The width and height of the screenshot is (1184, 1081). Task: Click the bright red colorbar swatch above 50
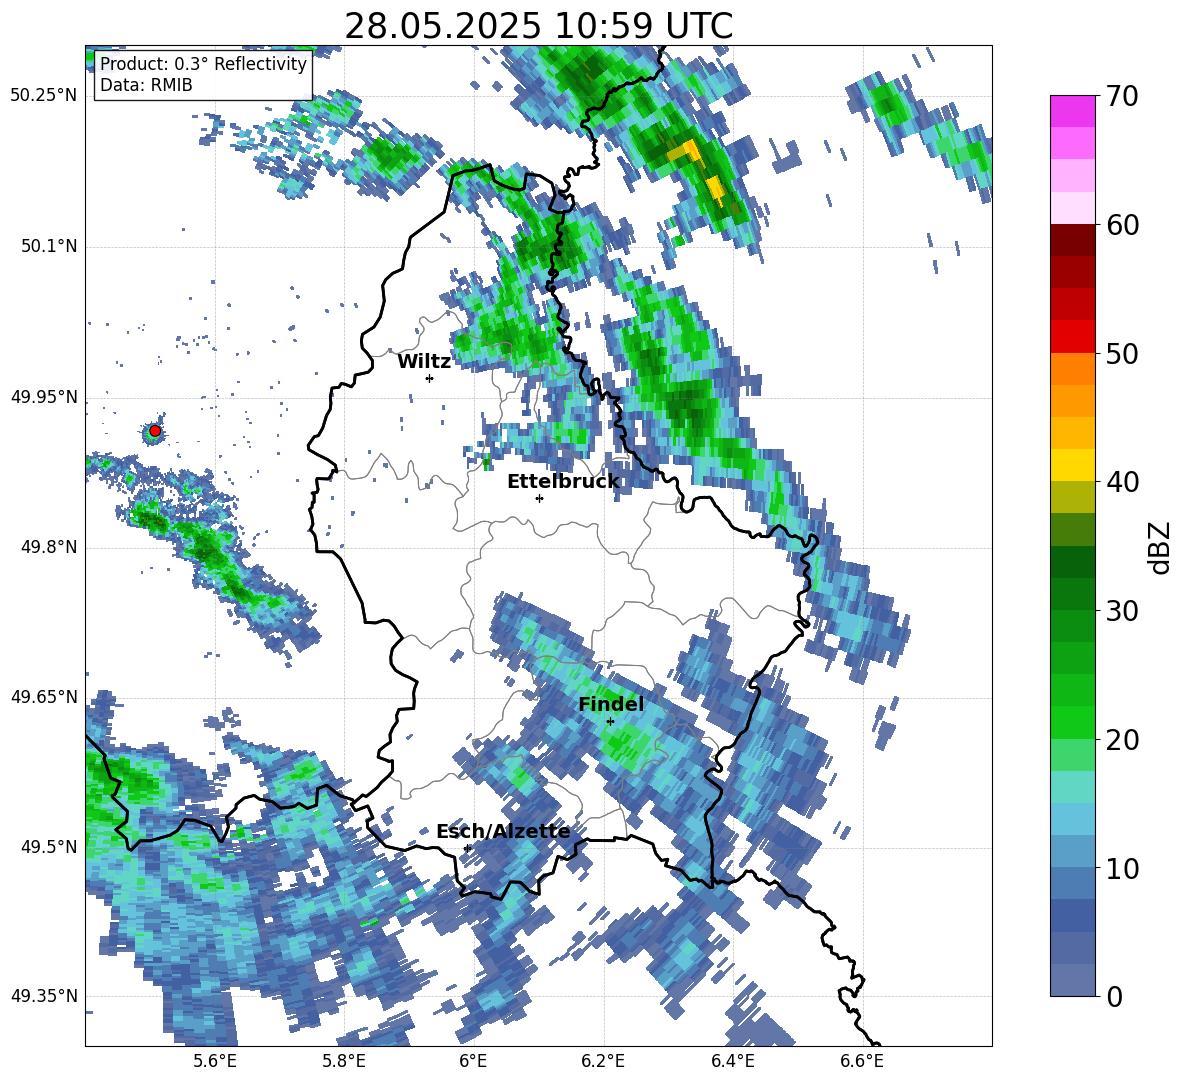(1072, 336)
